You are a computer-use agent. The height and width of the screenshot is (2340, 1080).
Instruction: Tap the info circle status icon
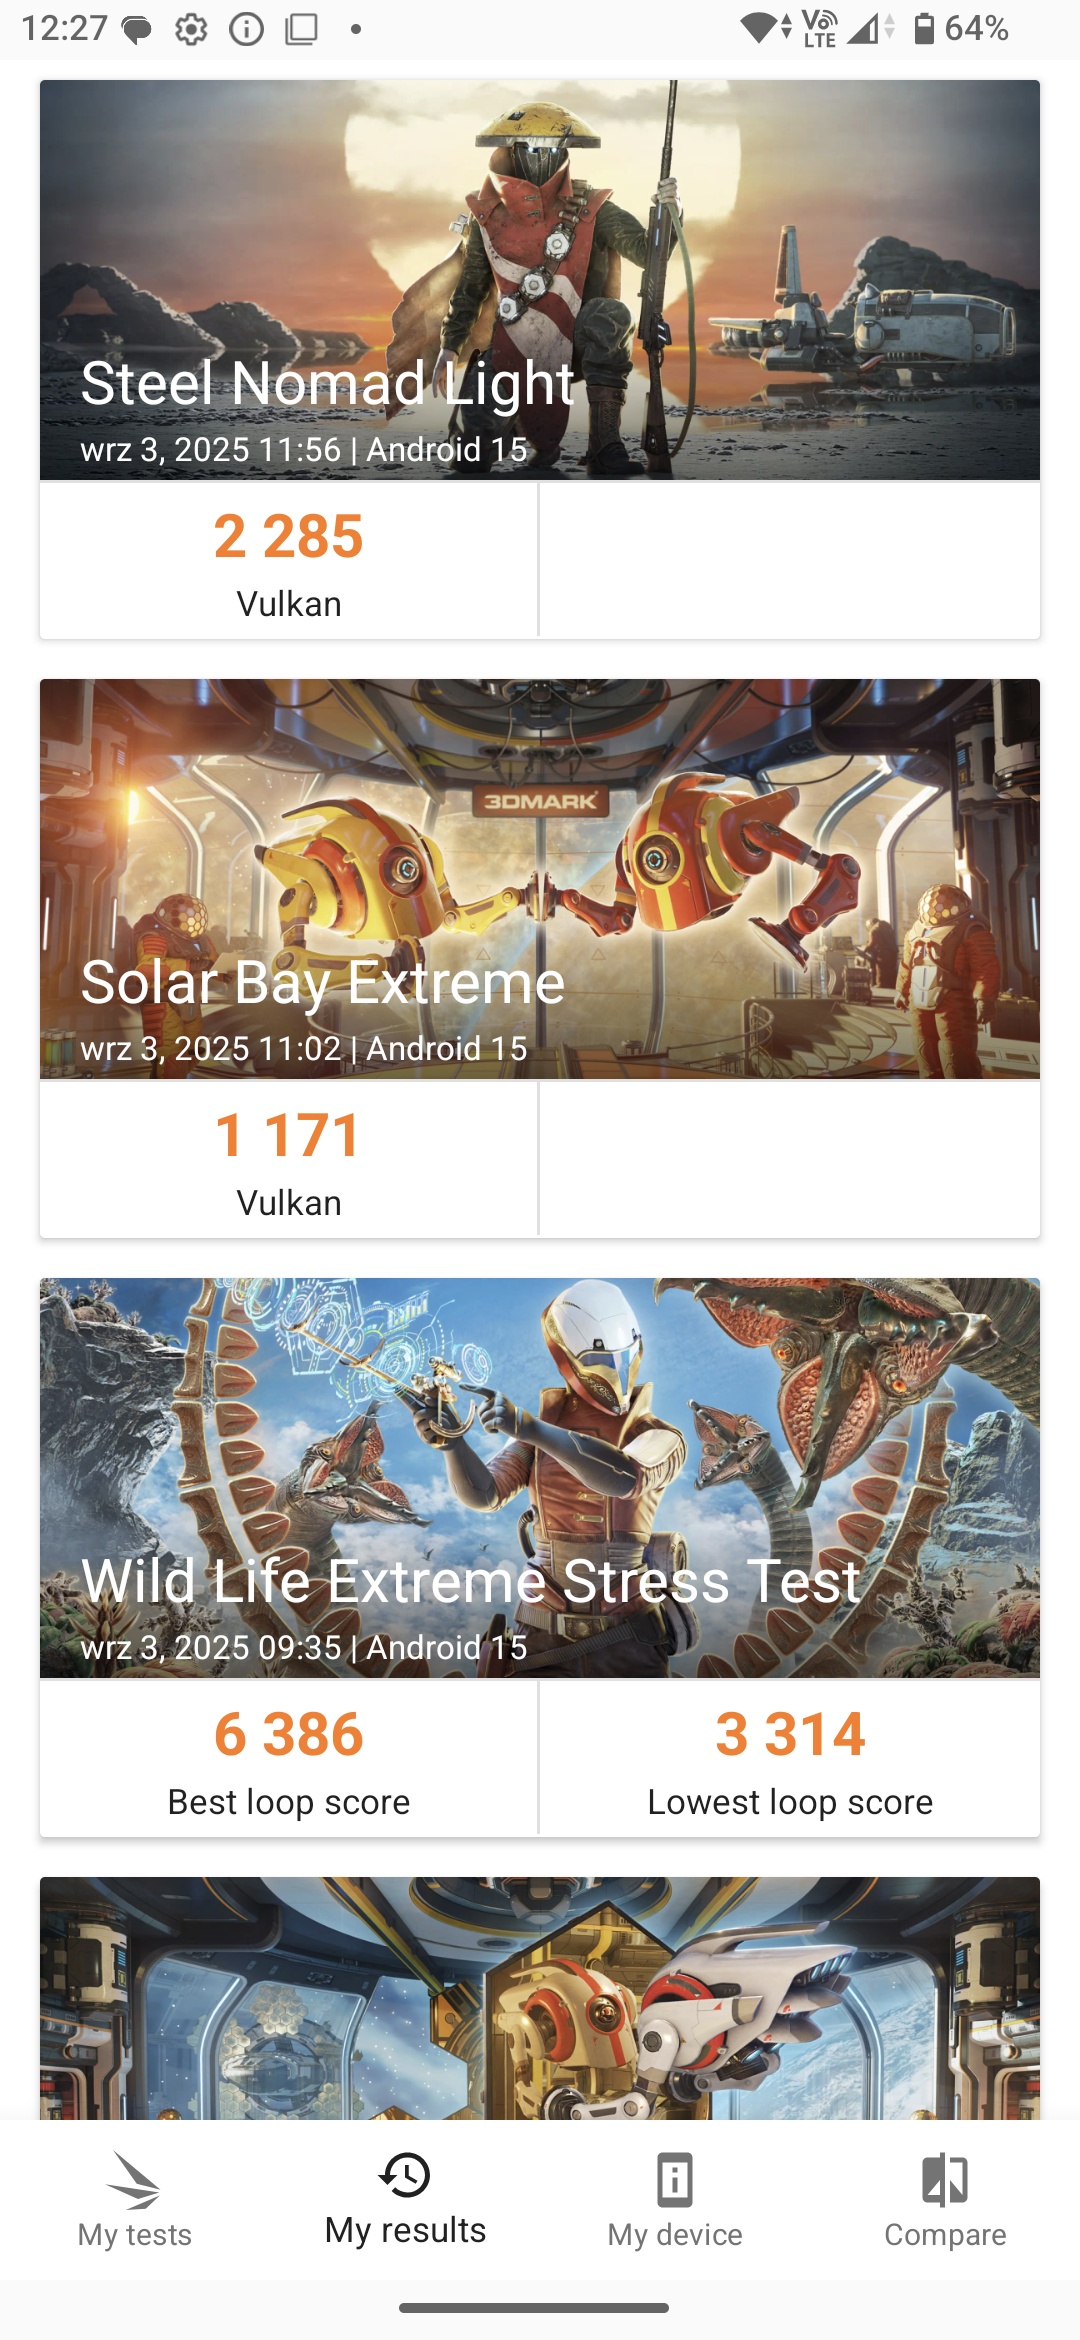coord(246,29)
